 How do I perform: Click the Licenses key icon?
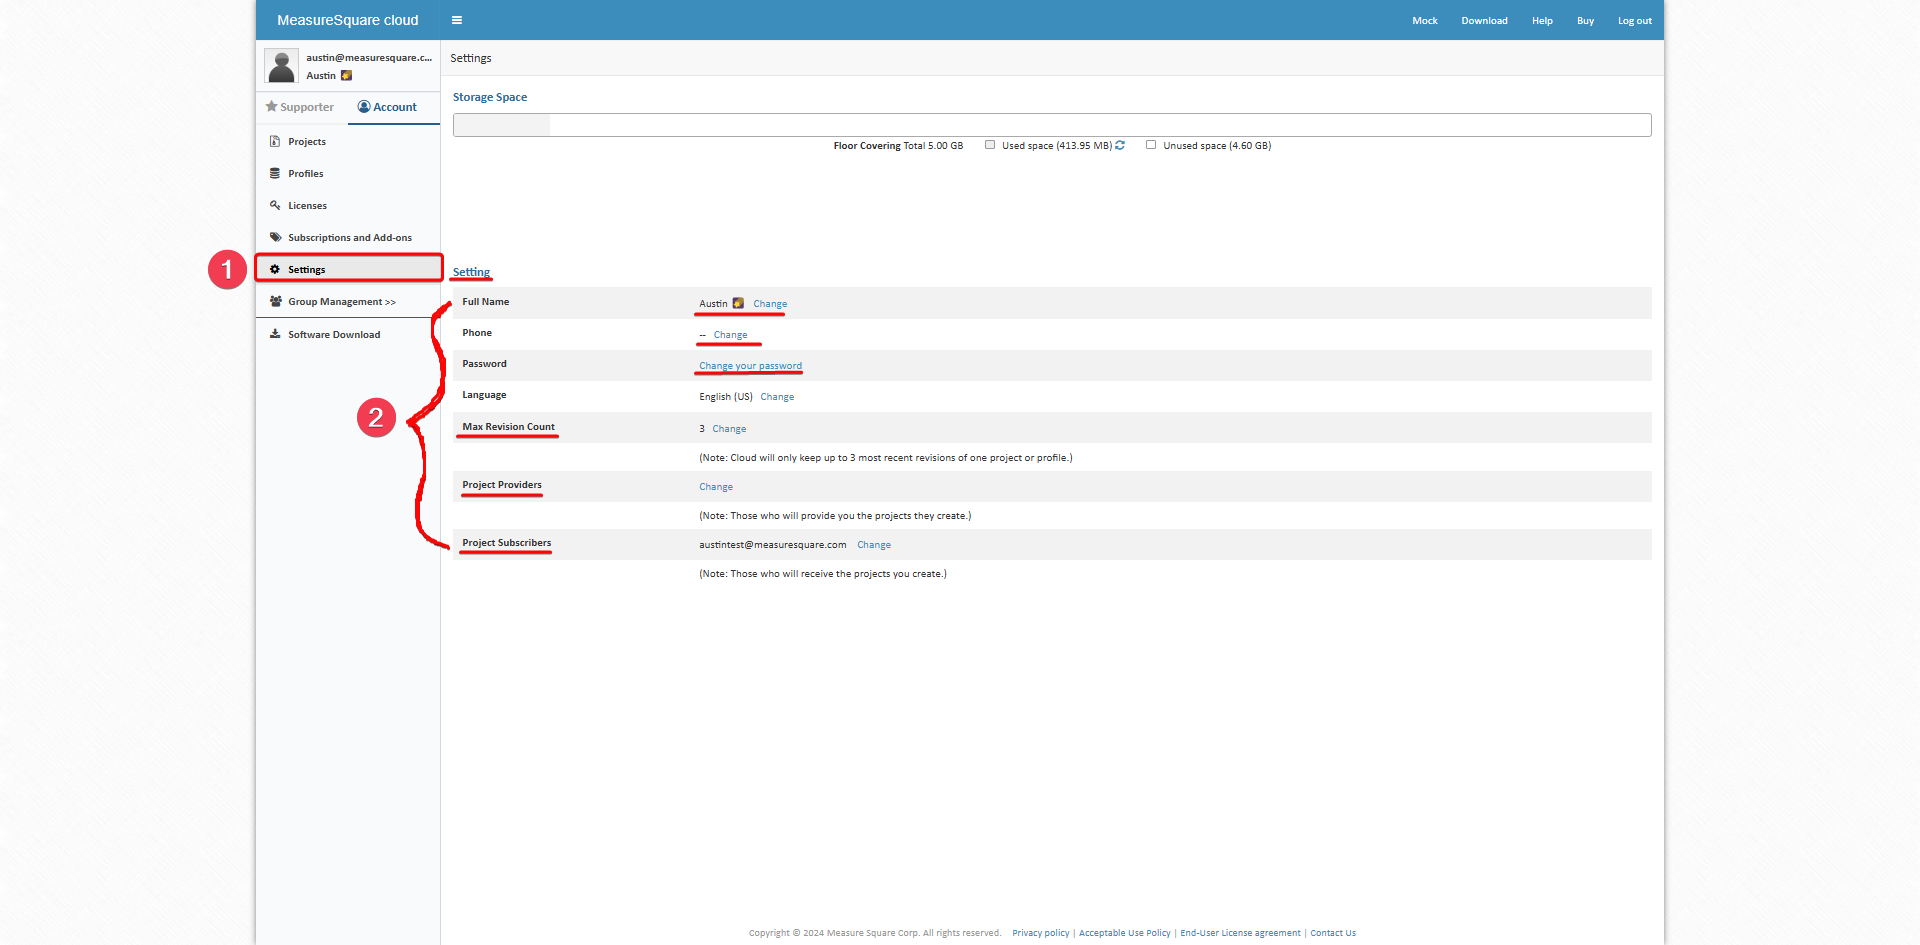click(275, 205)
